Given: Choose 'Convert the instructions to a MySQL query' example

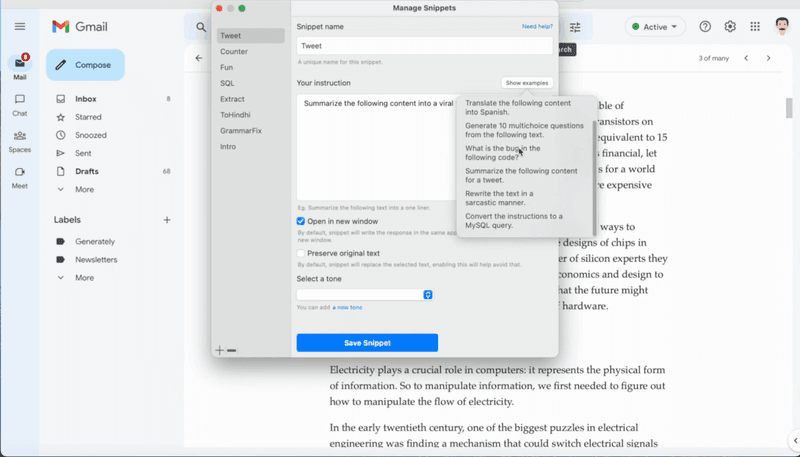Looking at the screenshot, I should click(x=514, y=220).
